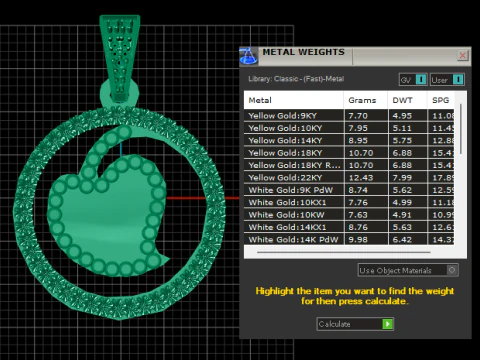Viewport: 480px width, 360px height.
Task: Select the White Gold:14K PdW row
Action: tap(349, 239)
